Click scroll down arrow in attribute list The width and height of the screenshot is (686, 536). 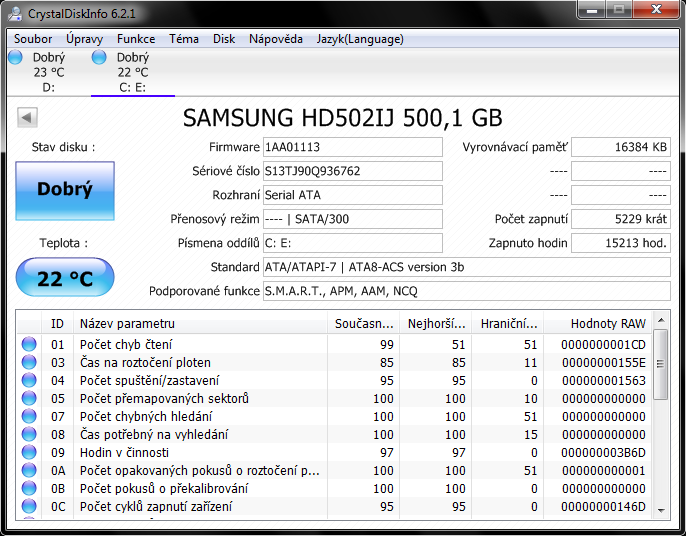tap(660, 509)
